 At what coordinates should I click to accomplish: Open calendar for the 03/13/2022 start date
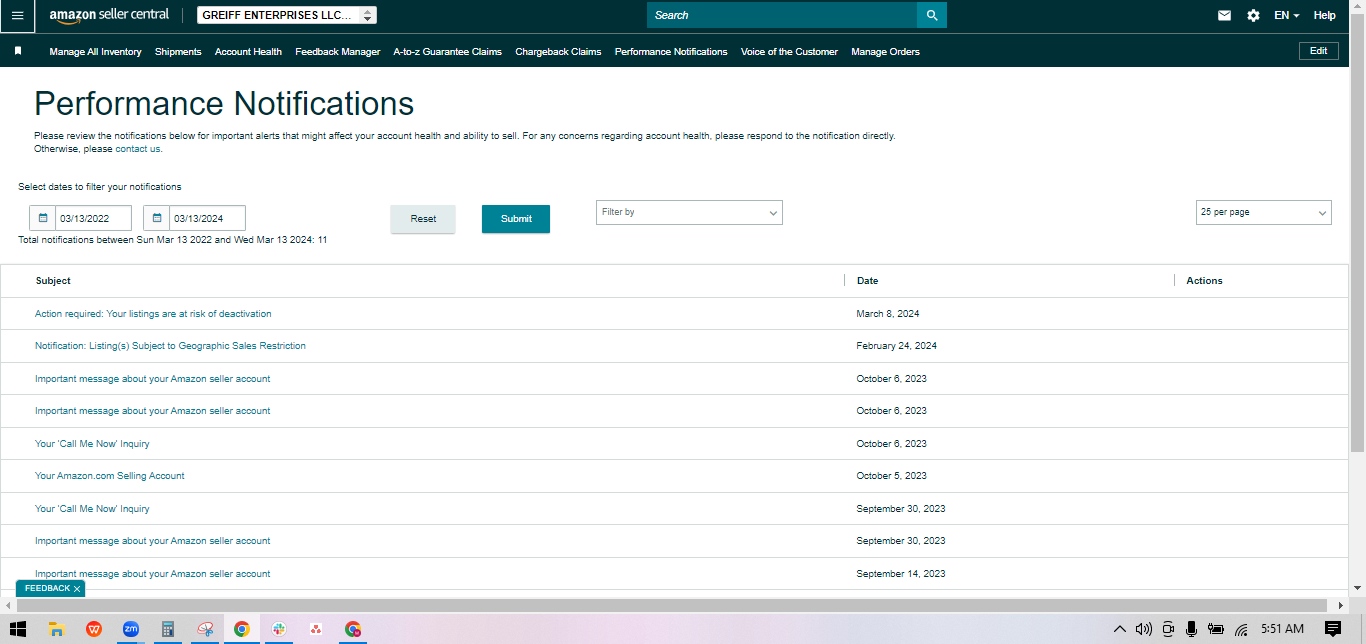tap(43, 218)
